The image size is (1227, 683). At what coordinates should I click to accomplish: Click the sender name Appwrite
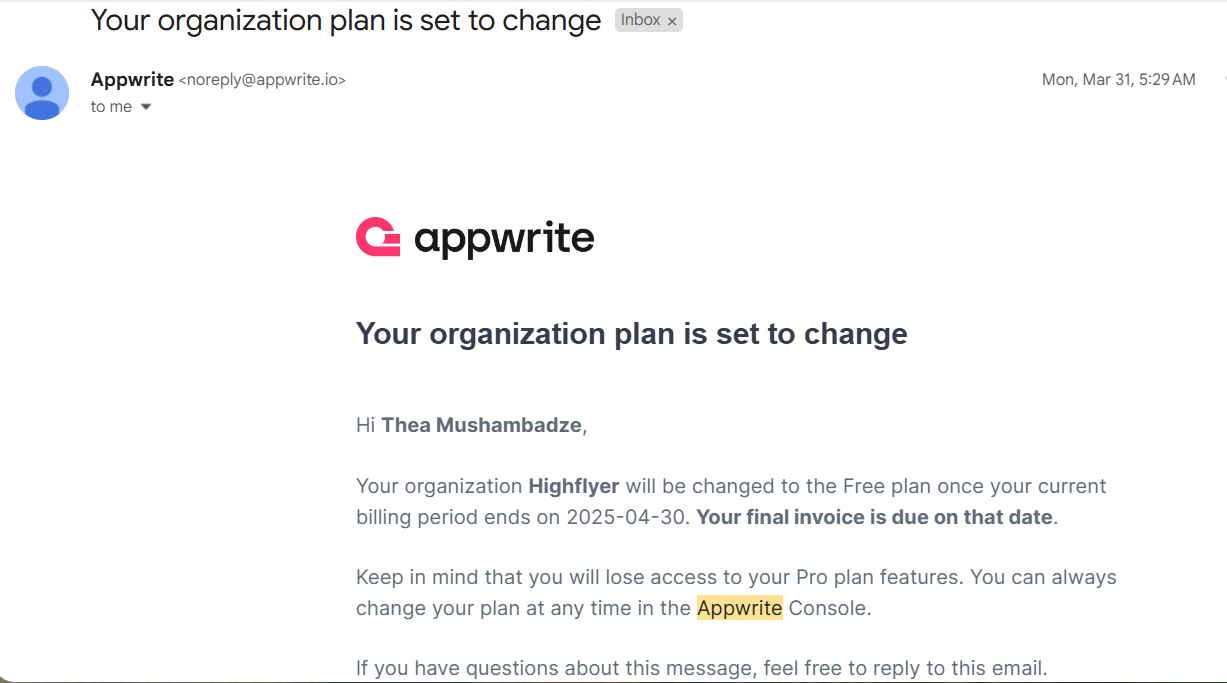coord(132,80)
